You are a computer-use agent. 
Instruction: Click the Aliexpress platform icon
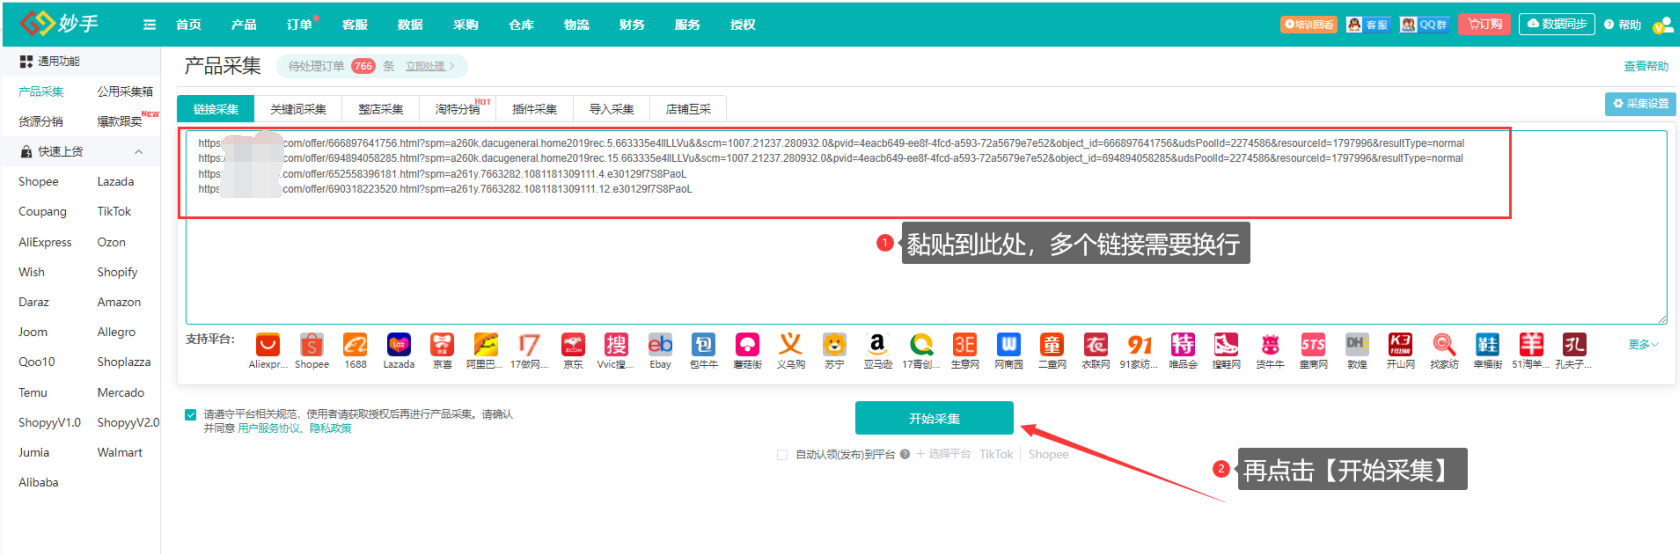(267, 346)
